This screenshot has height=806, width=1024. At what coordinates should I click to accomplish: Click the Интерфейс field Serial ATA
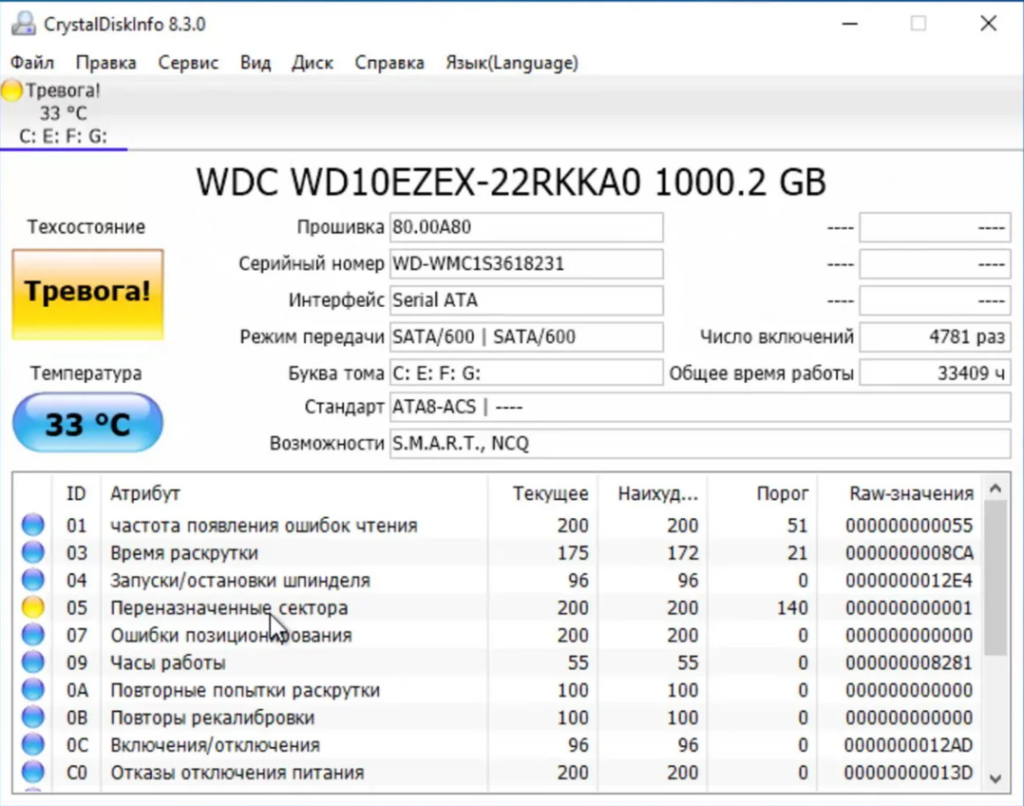click(526, 300)
